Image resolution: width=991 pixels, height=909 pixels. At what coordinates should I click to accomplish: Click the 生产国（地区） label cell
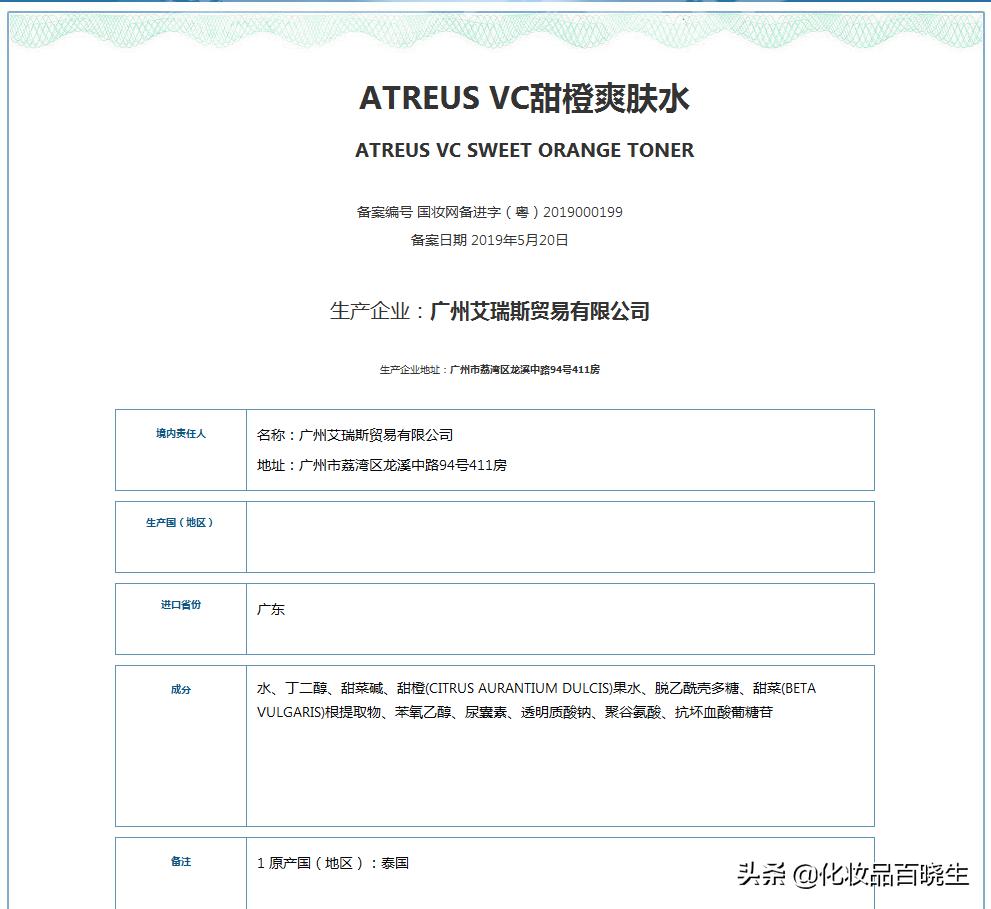(180, 521)
